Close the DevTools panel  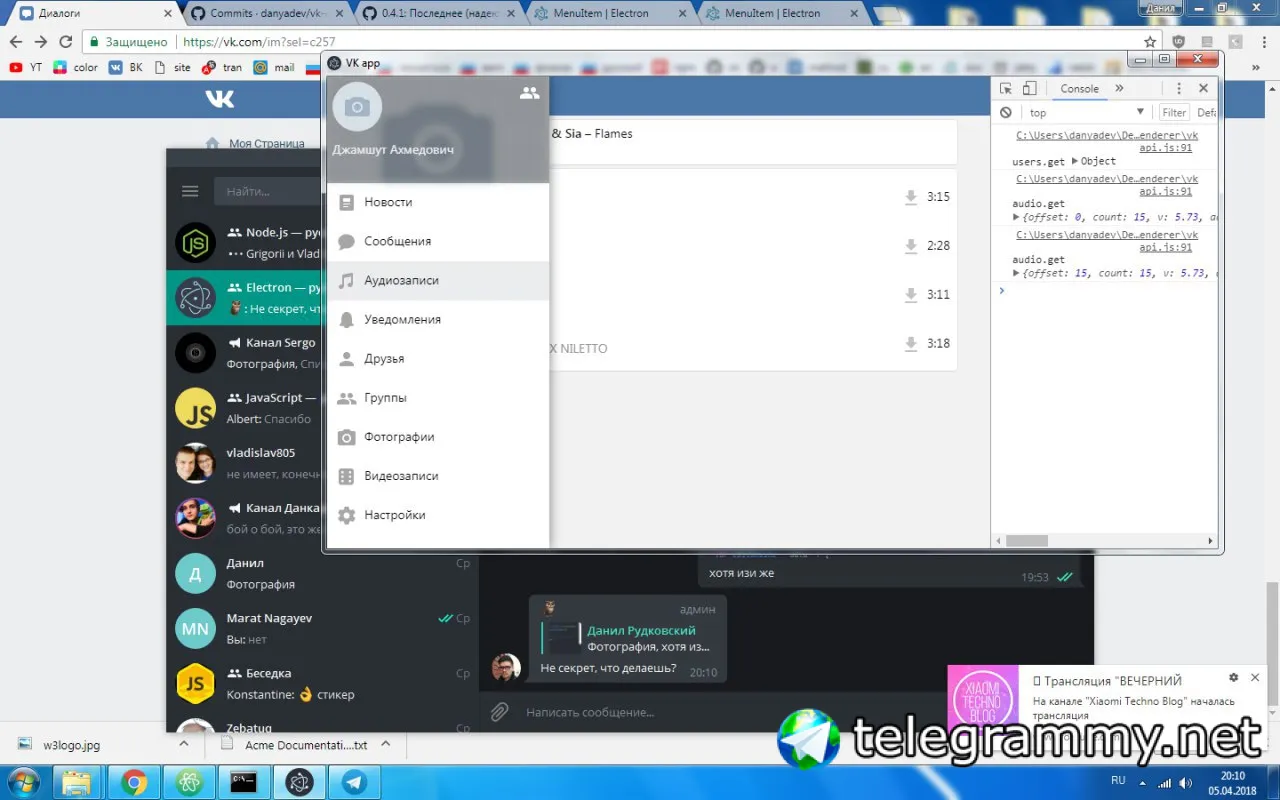click(x=1203, y=89)
